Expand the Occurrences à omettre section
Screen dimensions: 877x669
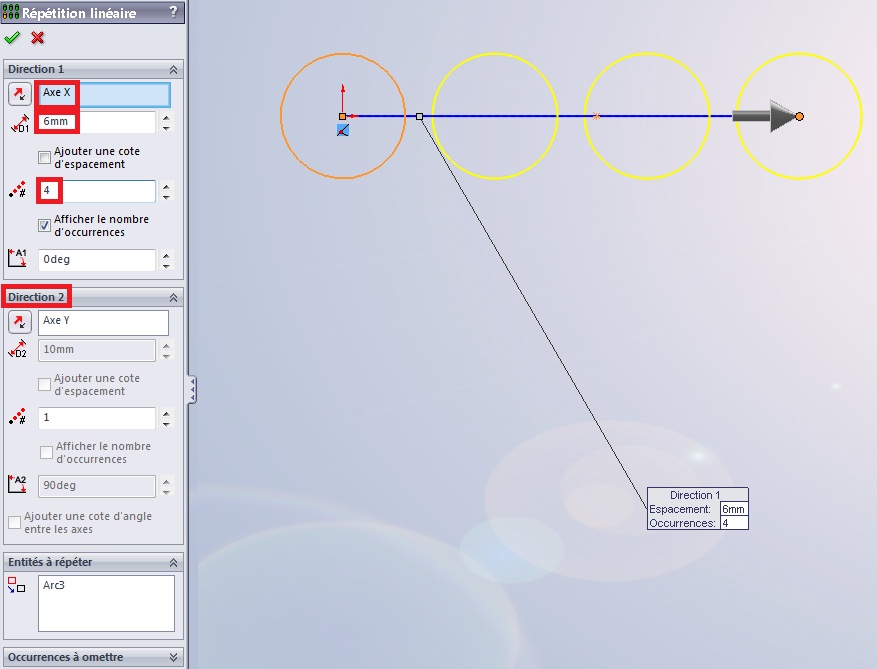tap(174, 657)
